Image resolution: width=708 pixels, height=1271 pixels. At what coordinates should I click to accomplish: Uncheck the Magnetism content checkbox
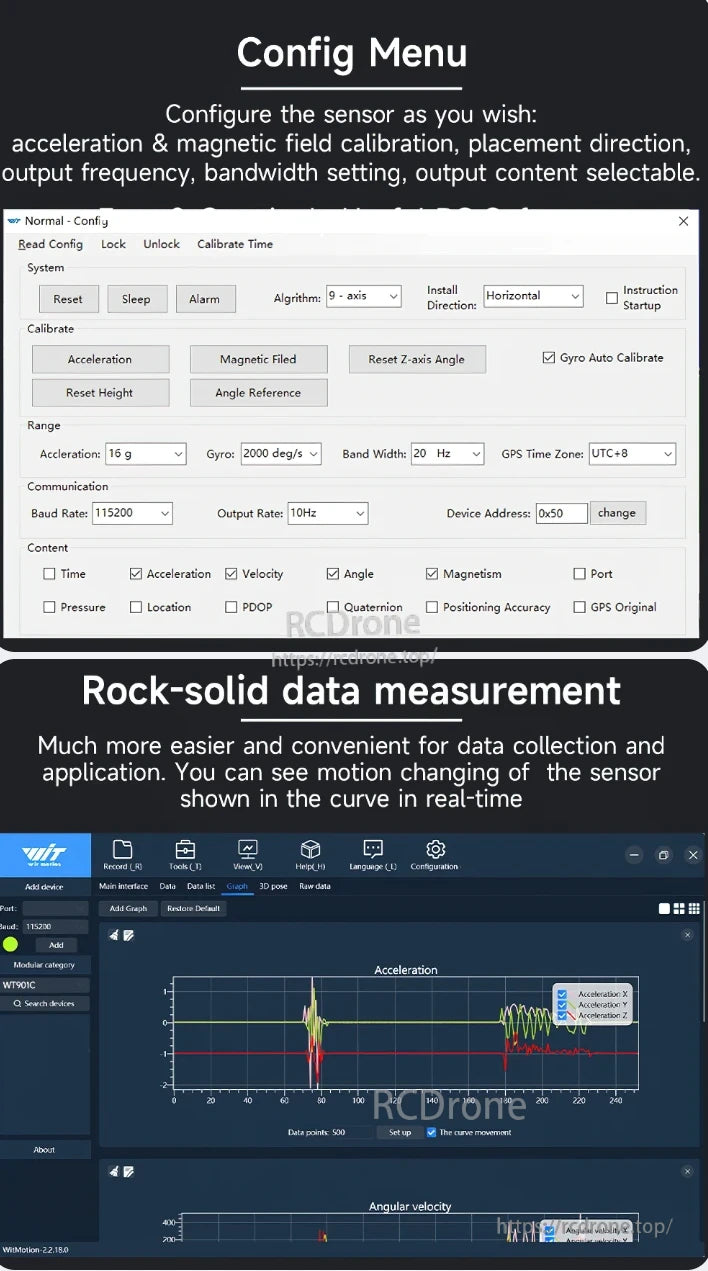pos(432,574)
